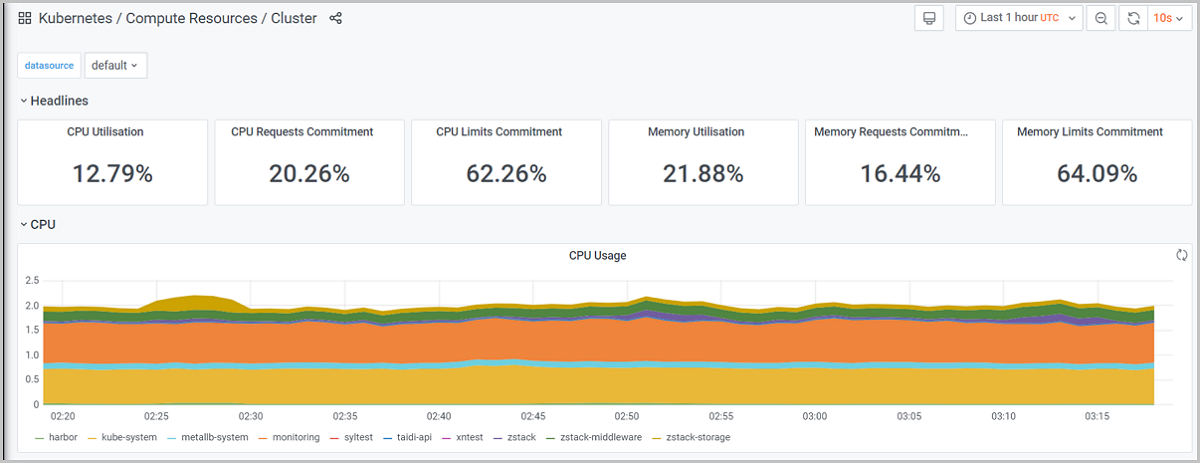Click the zstack-storage legend color line
The image size is (1200, 463).
tap(656, 437)
